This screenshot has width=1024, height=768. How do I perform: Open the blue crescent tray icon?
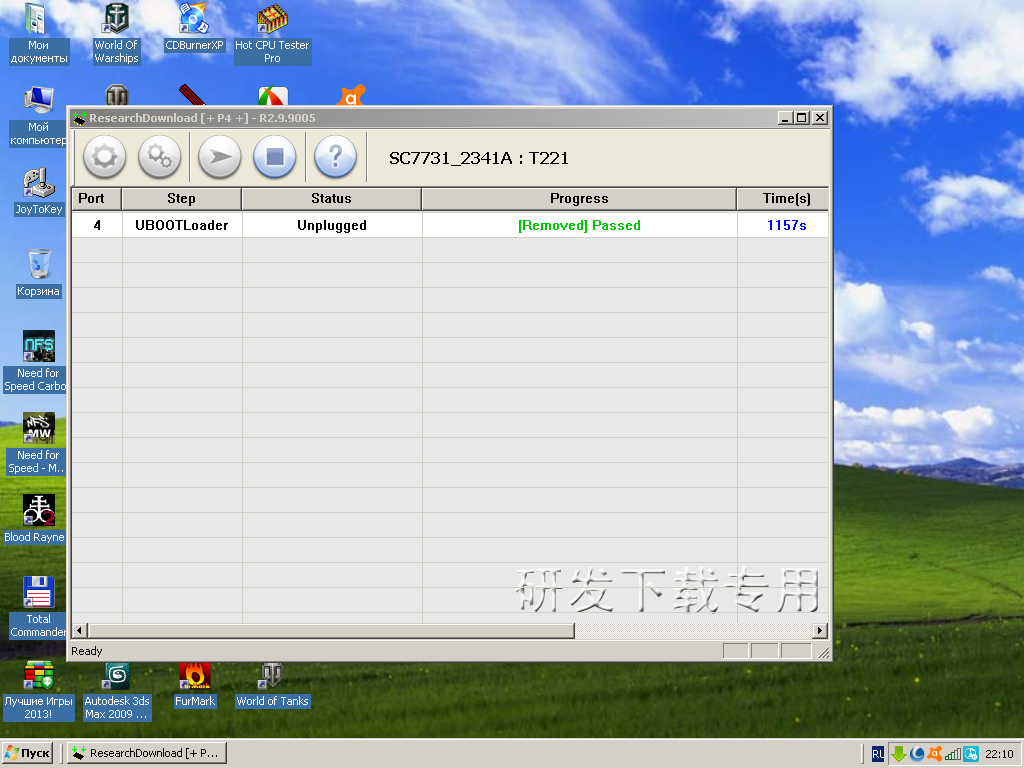pos(917,754)
